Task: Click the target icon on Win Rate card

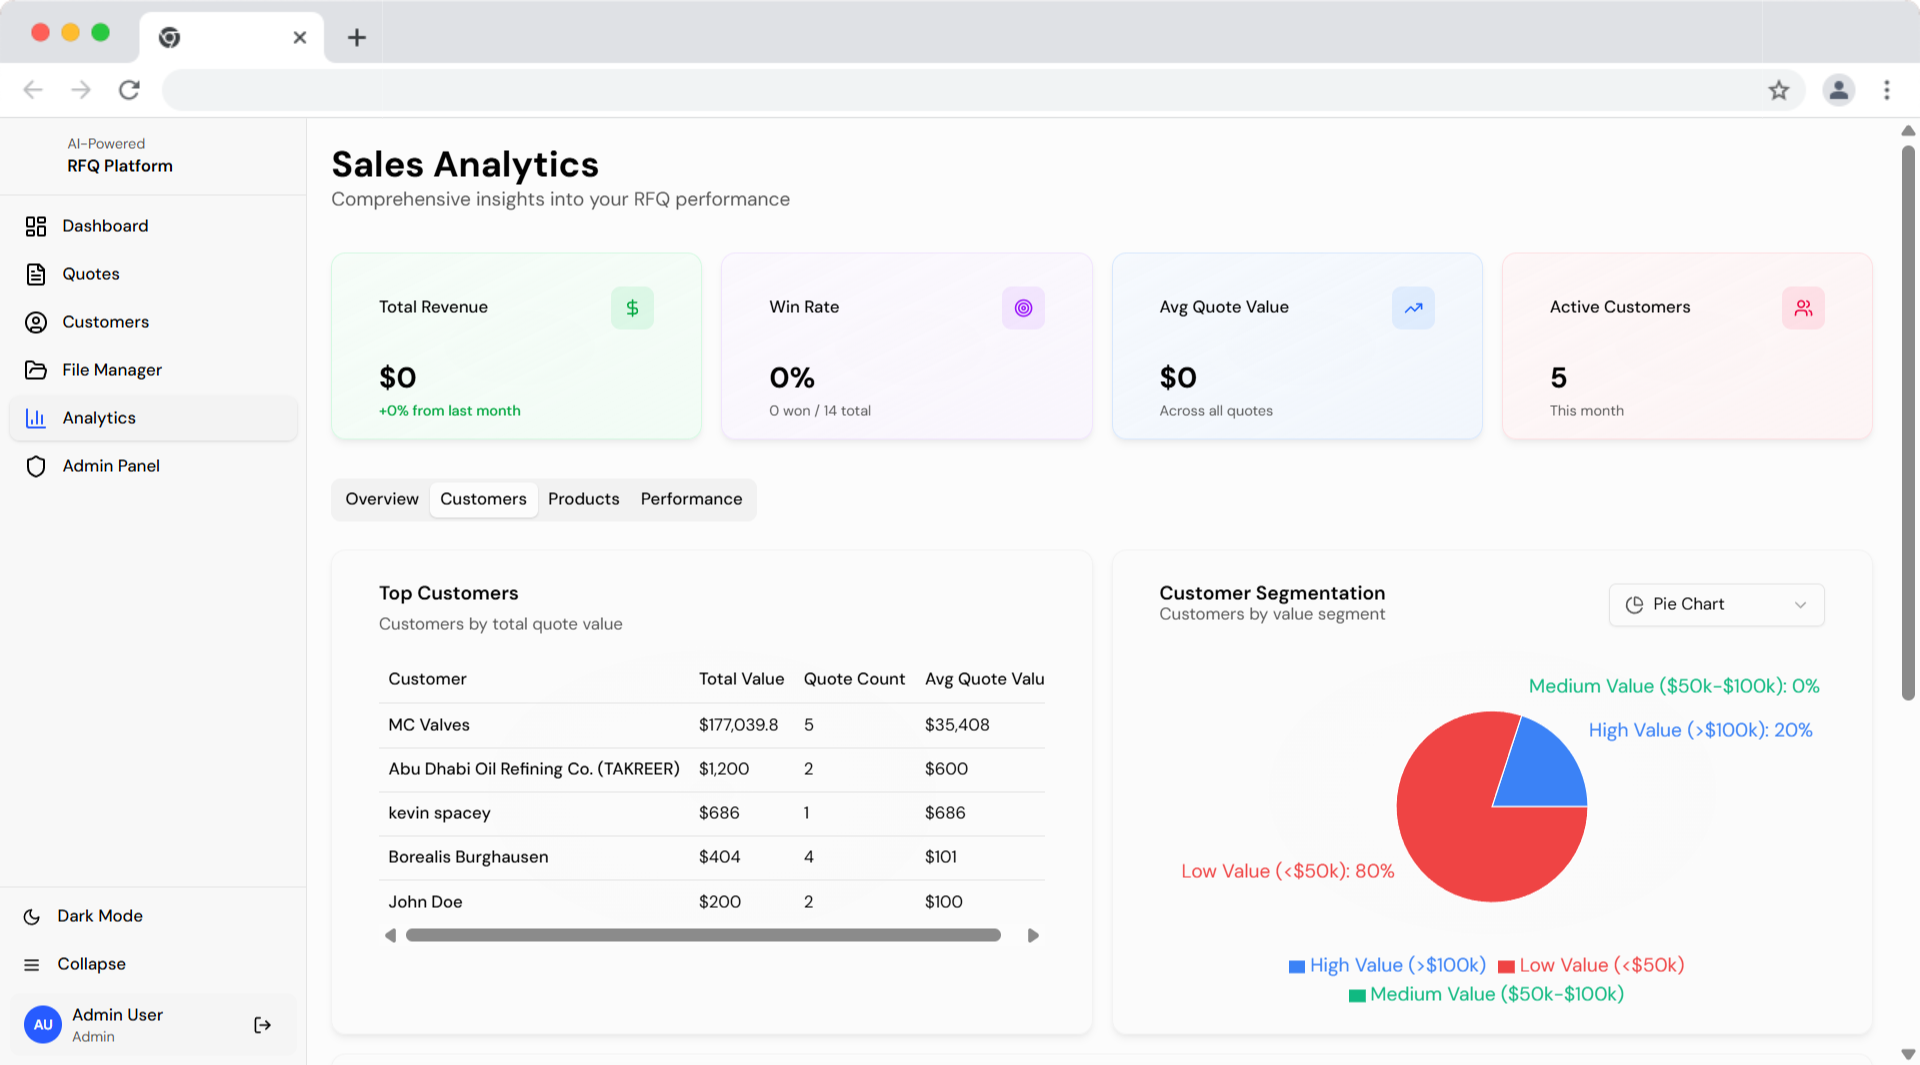Action: click(1023, 308)
